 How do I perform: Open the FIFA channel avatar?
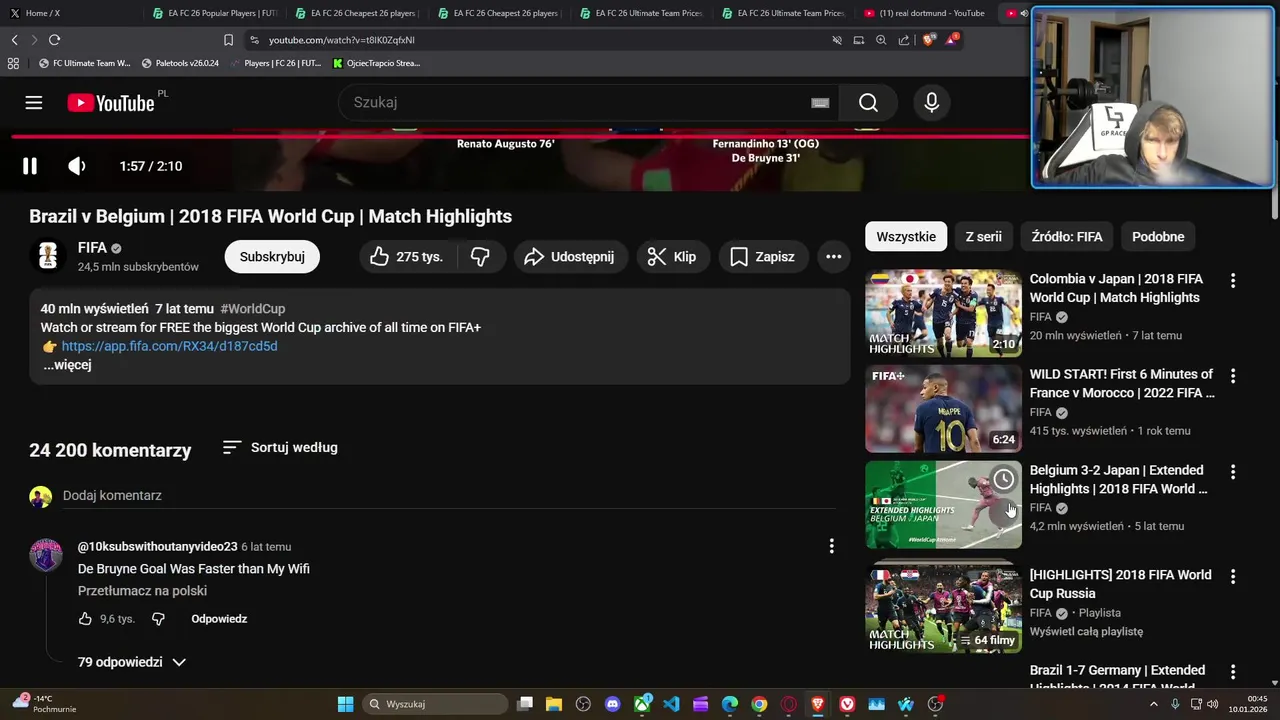coord(47,256)
